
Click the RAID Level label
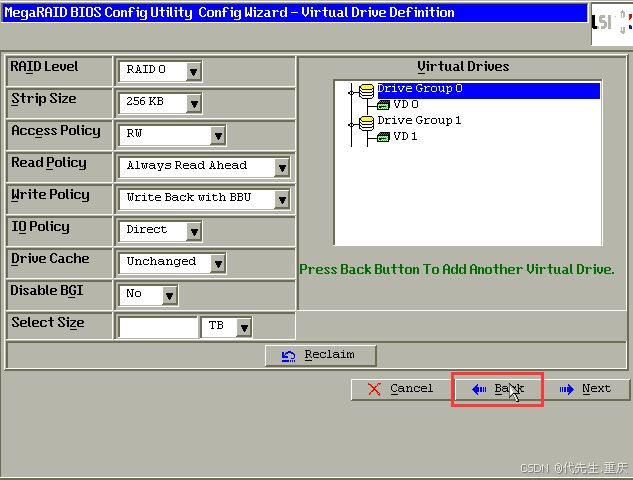point(44,67)
